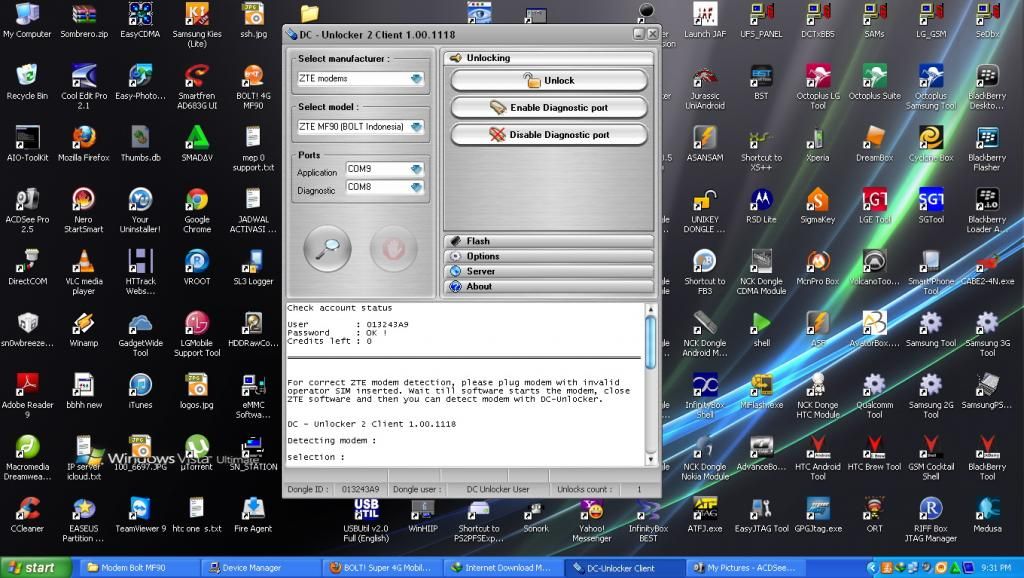Open the Diagnostic COM port dropdown

tap(416, 188)
